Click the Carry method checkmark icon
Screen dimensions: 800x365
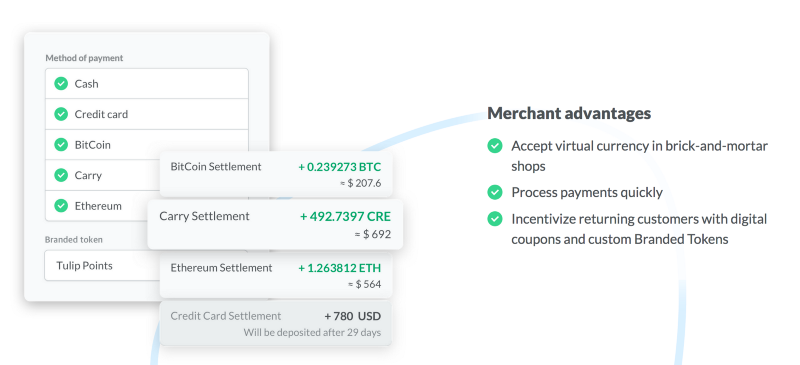point(61,175)
